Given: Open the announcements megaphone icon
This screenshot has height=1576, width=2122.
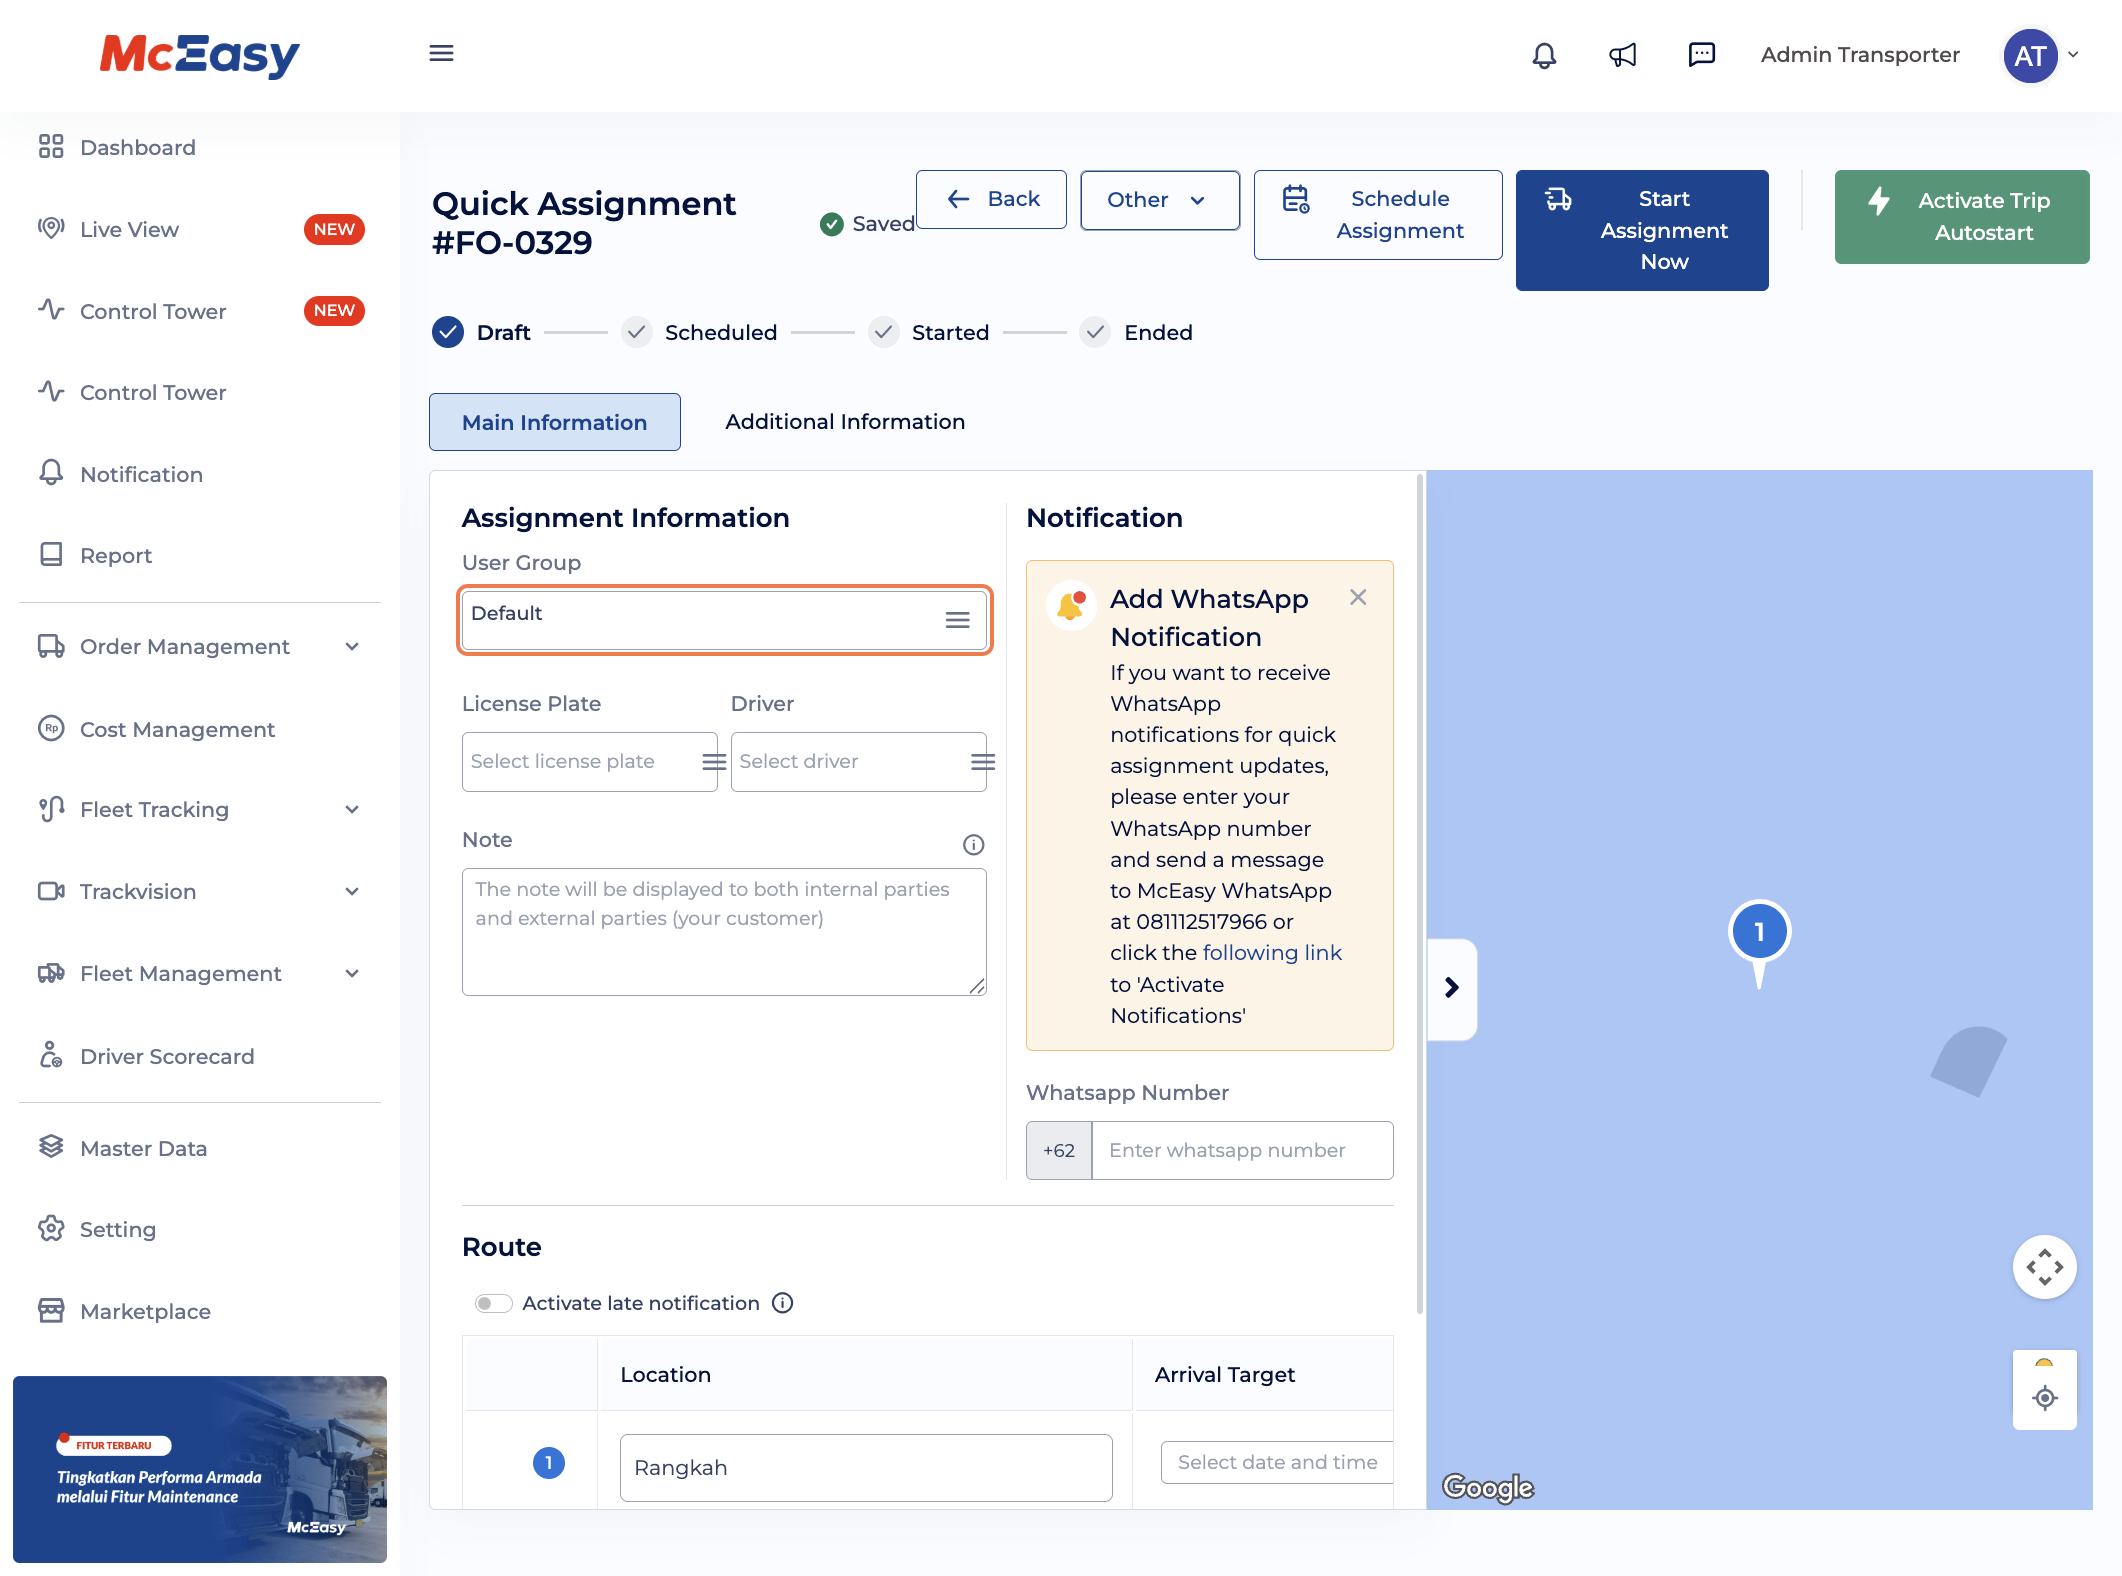Looking at the screenshot, I should (1622, 55).
